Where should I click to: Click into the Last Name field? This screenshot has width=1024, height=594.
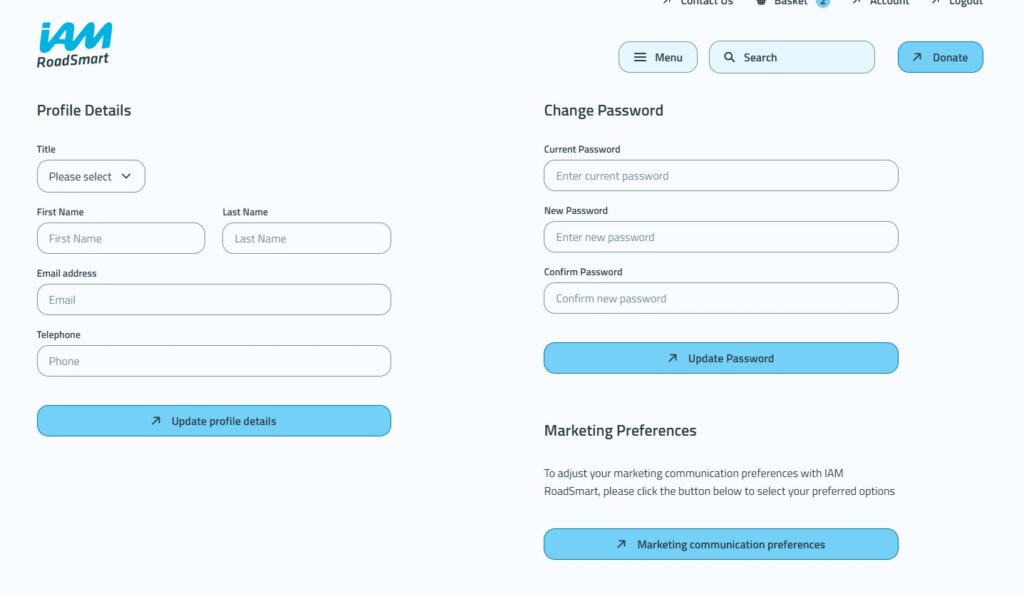pos(306,239)
